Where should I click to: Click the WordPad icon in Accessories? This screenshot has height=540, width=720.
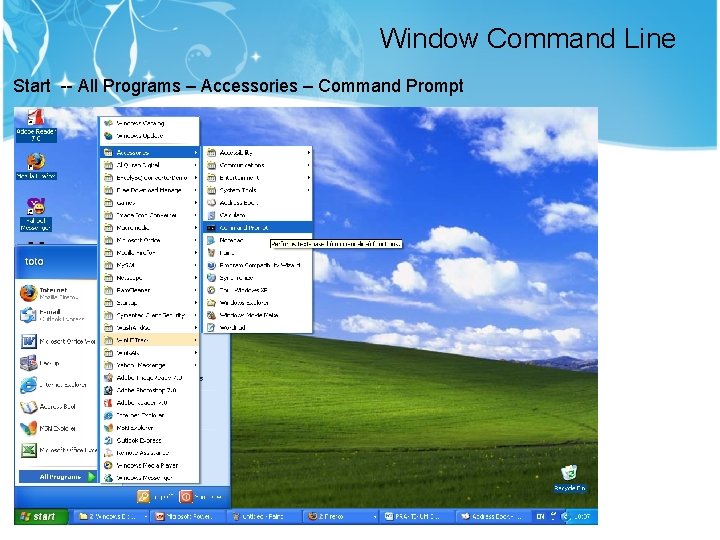click(x=211, y=327)
